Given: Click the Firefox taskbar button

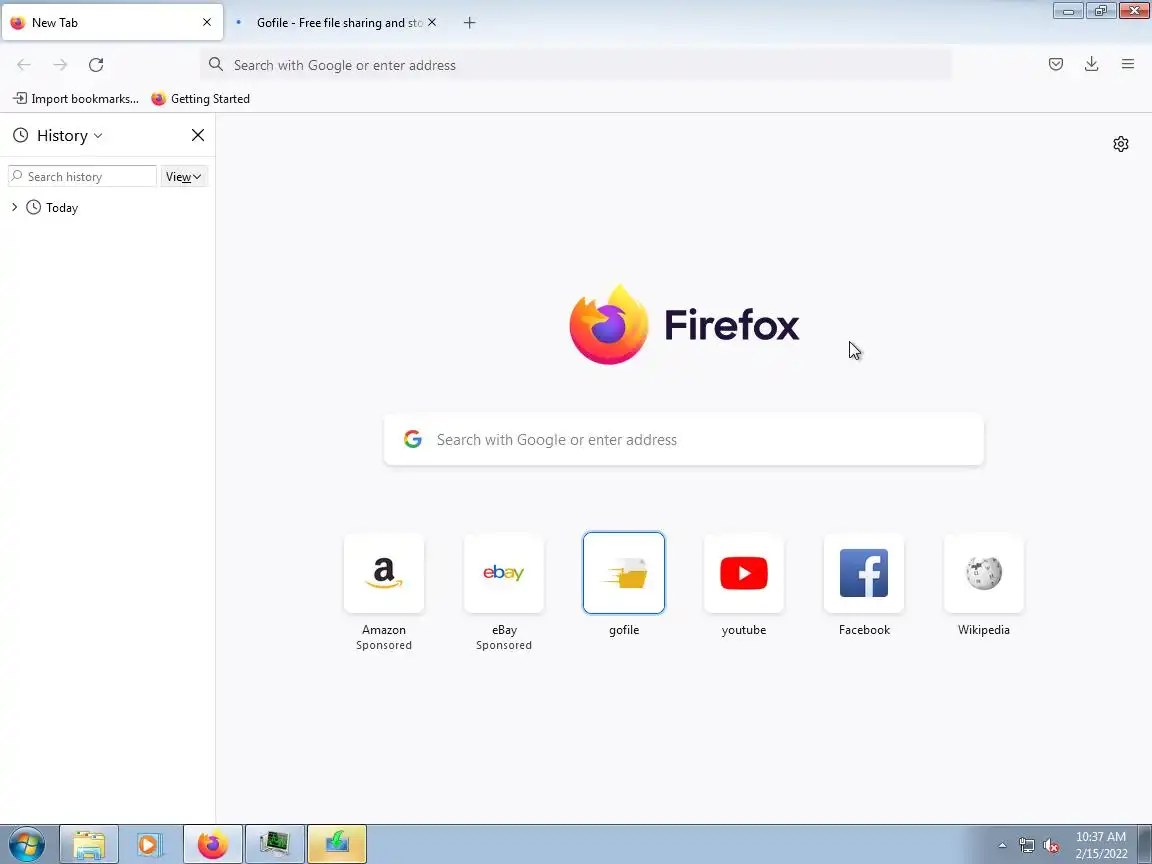Looking at the screenshot, I should point(212,844).
